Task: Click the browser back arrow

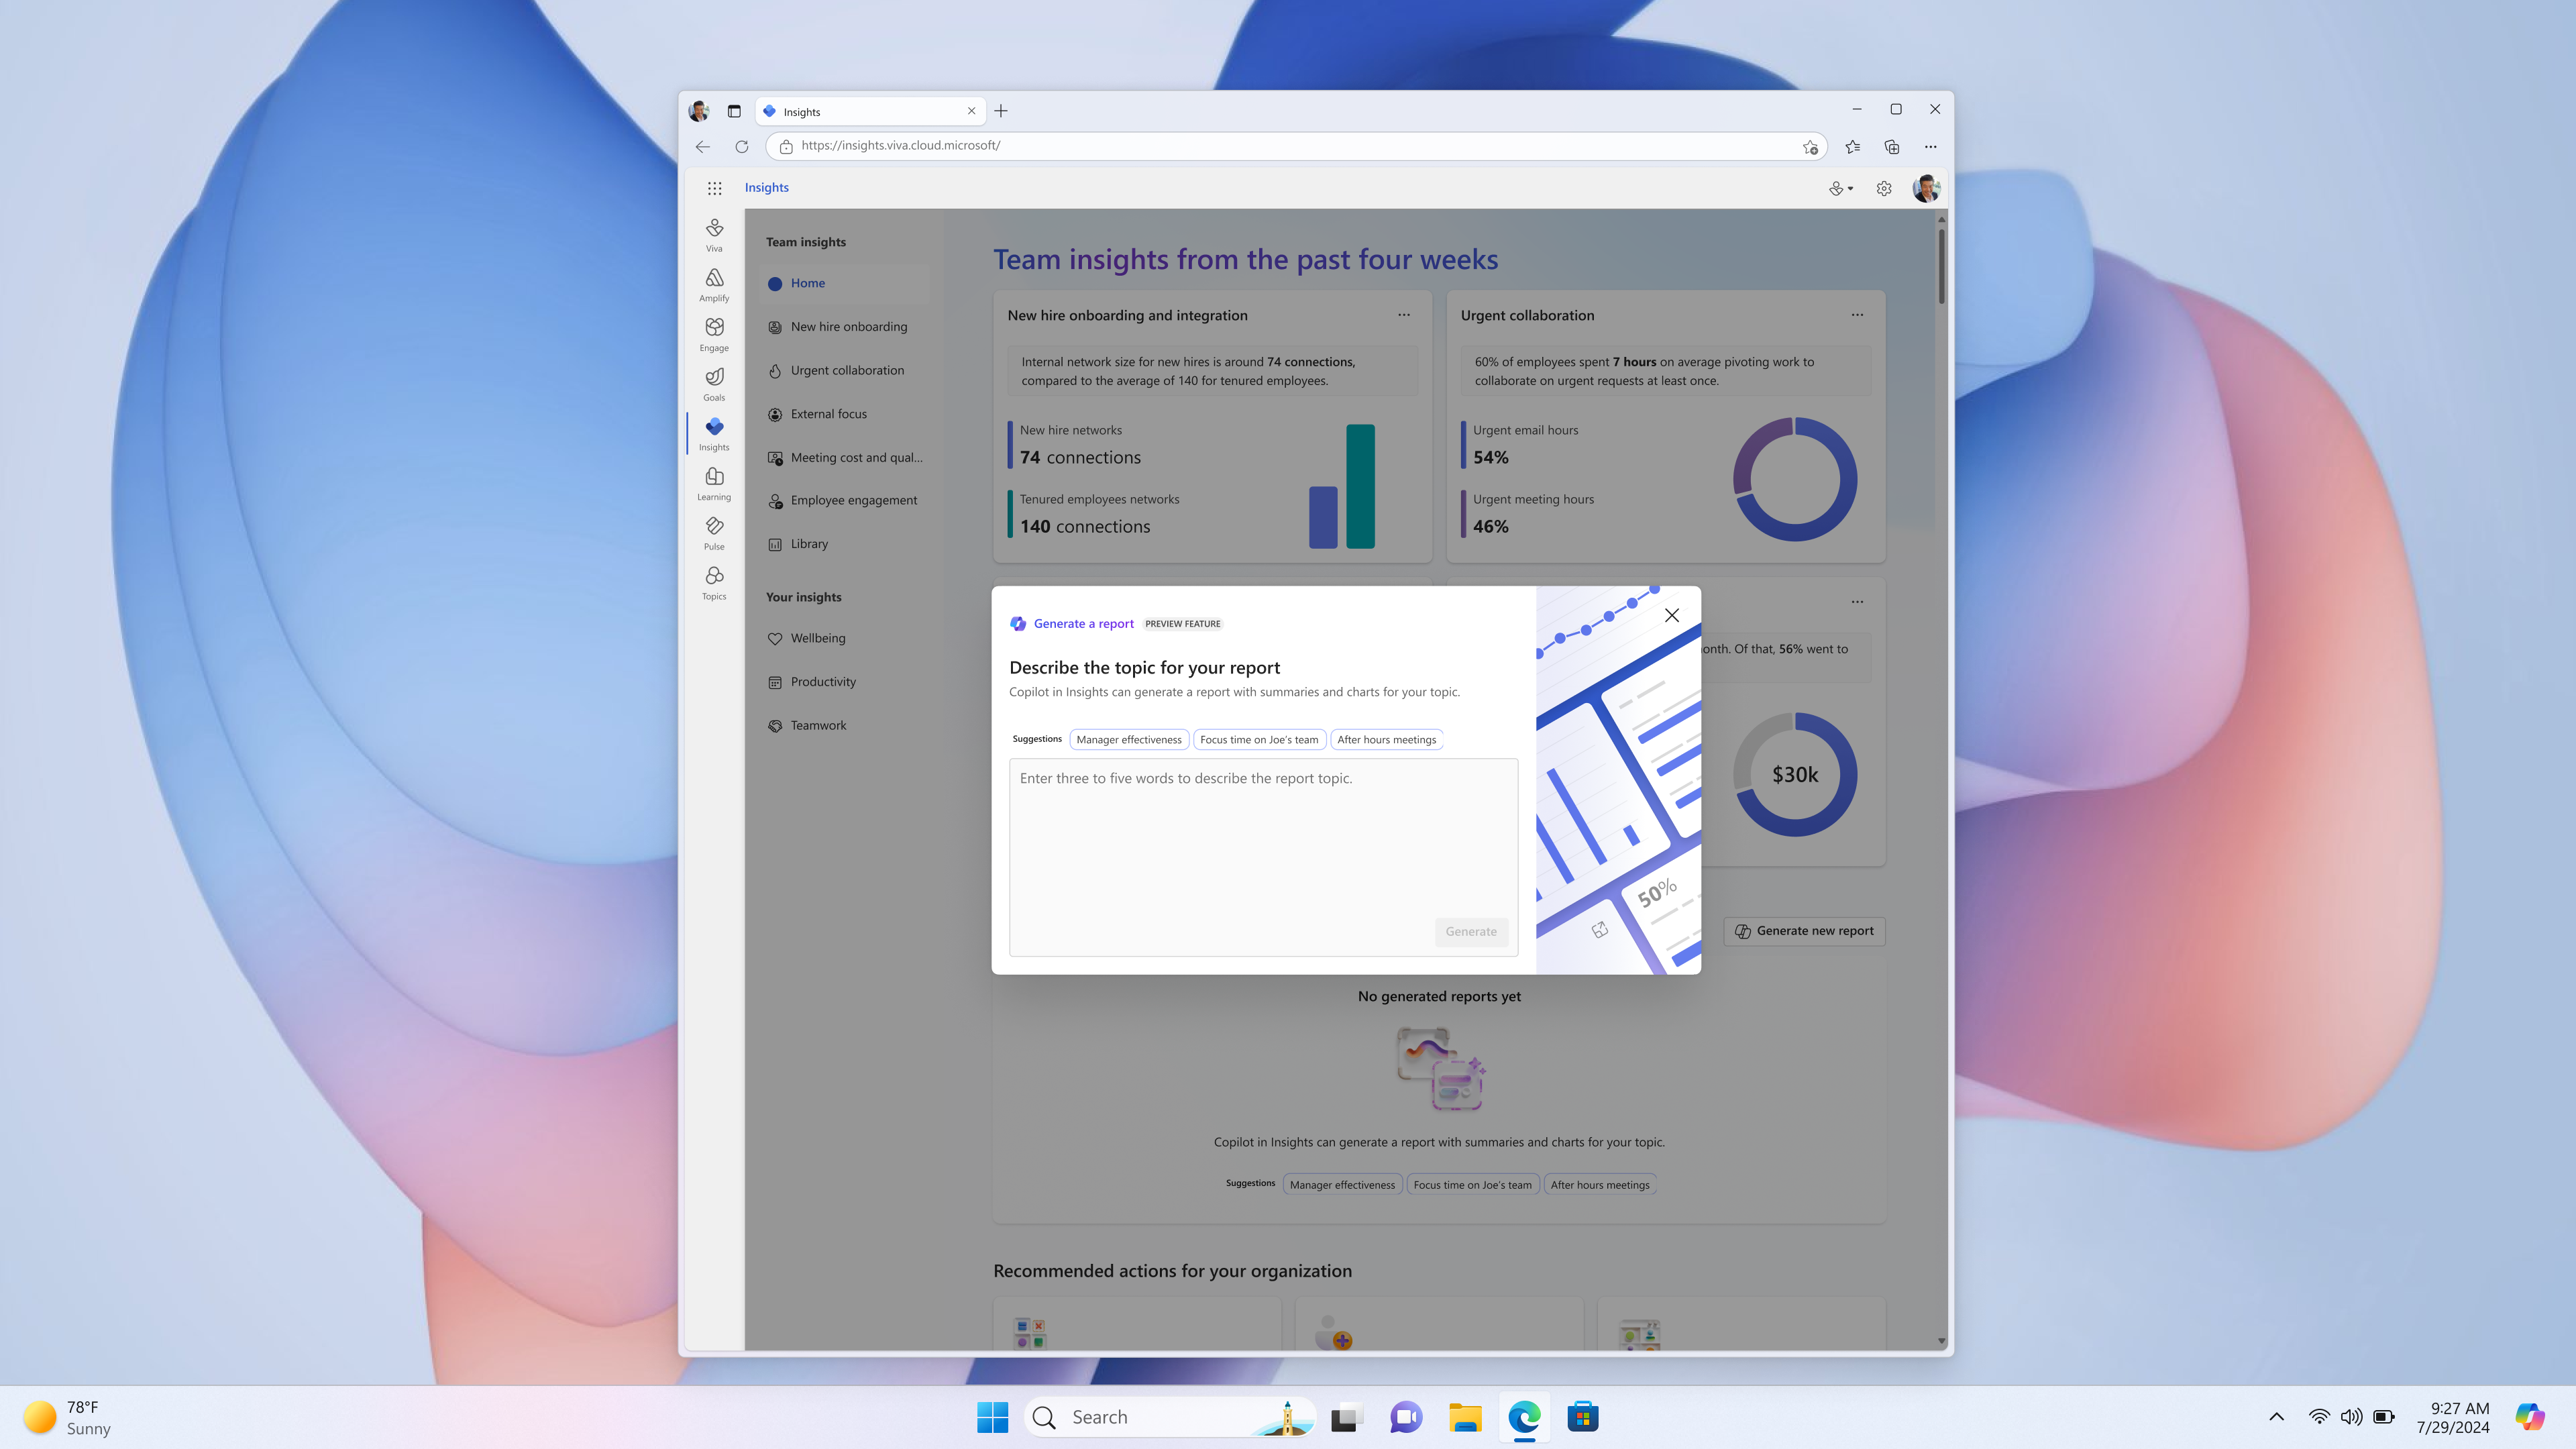Action: (x=703, y=146)
